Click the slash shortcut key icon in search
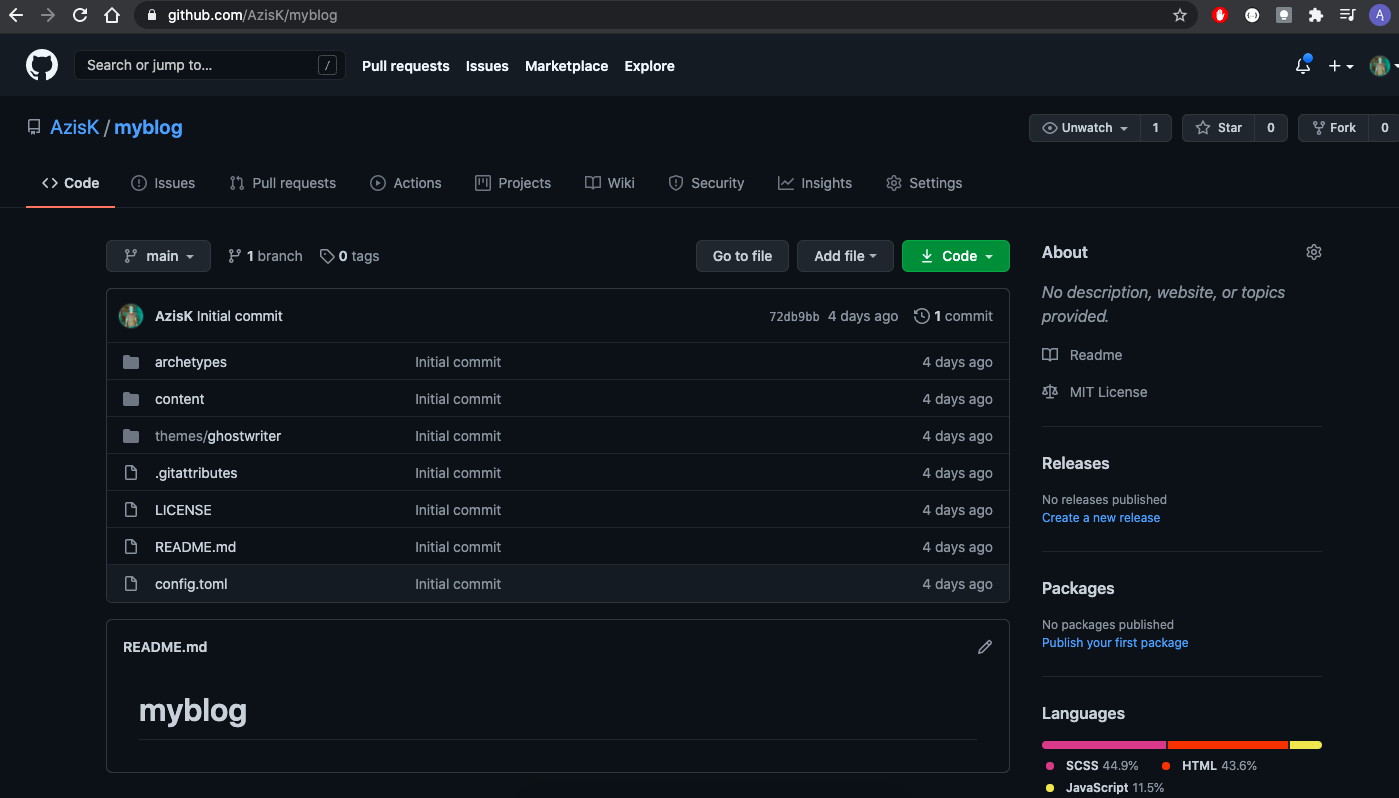This screenshot has height=798, width=1399. point(327,65)
